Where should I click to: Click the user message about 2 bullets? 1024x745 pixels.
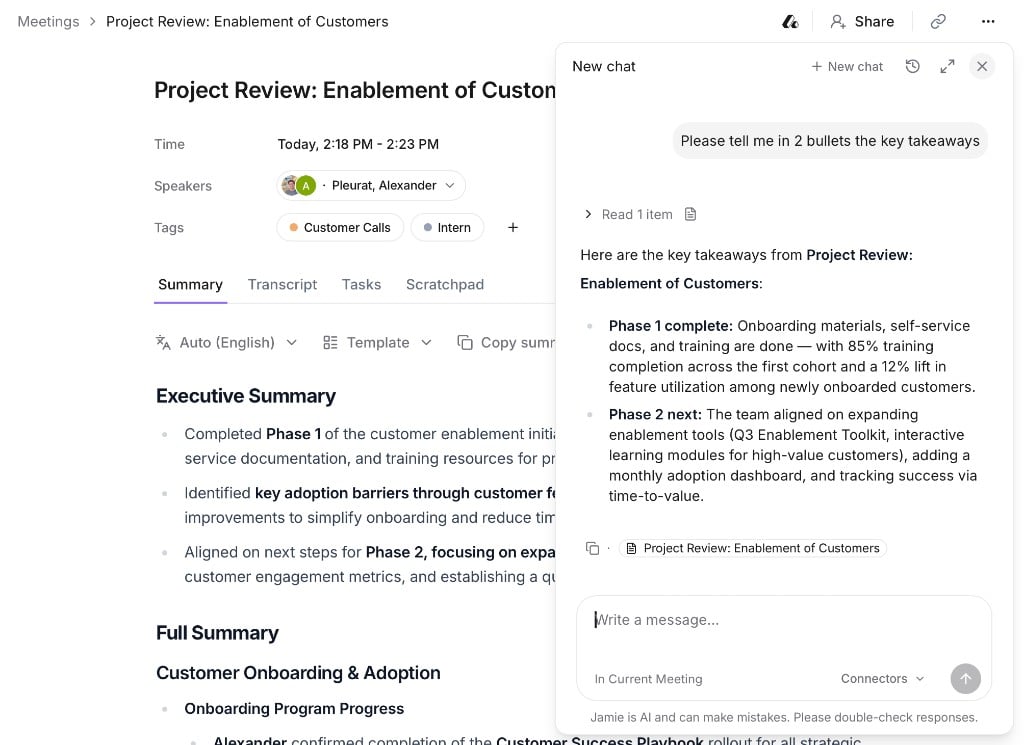point(830,141)
